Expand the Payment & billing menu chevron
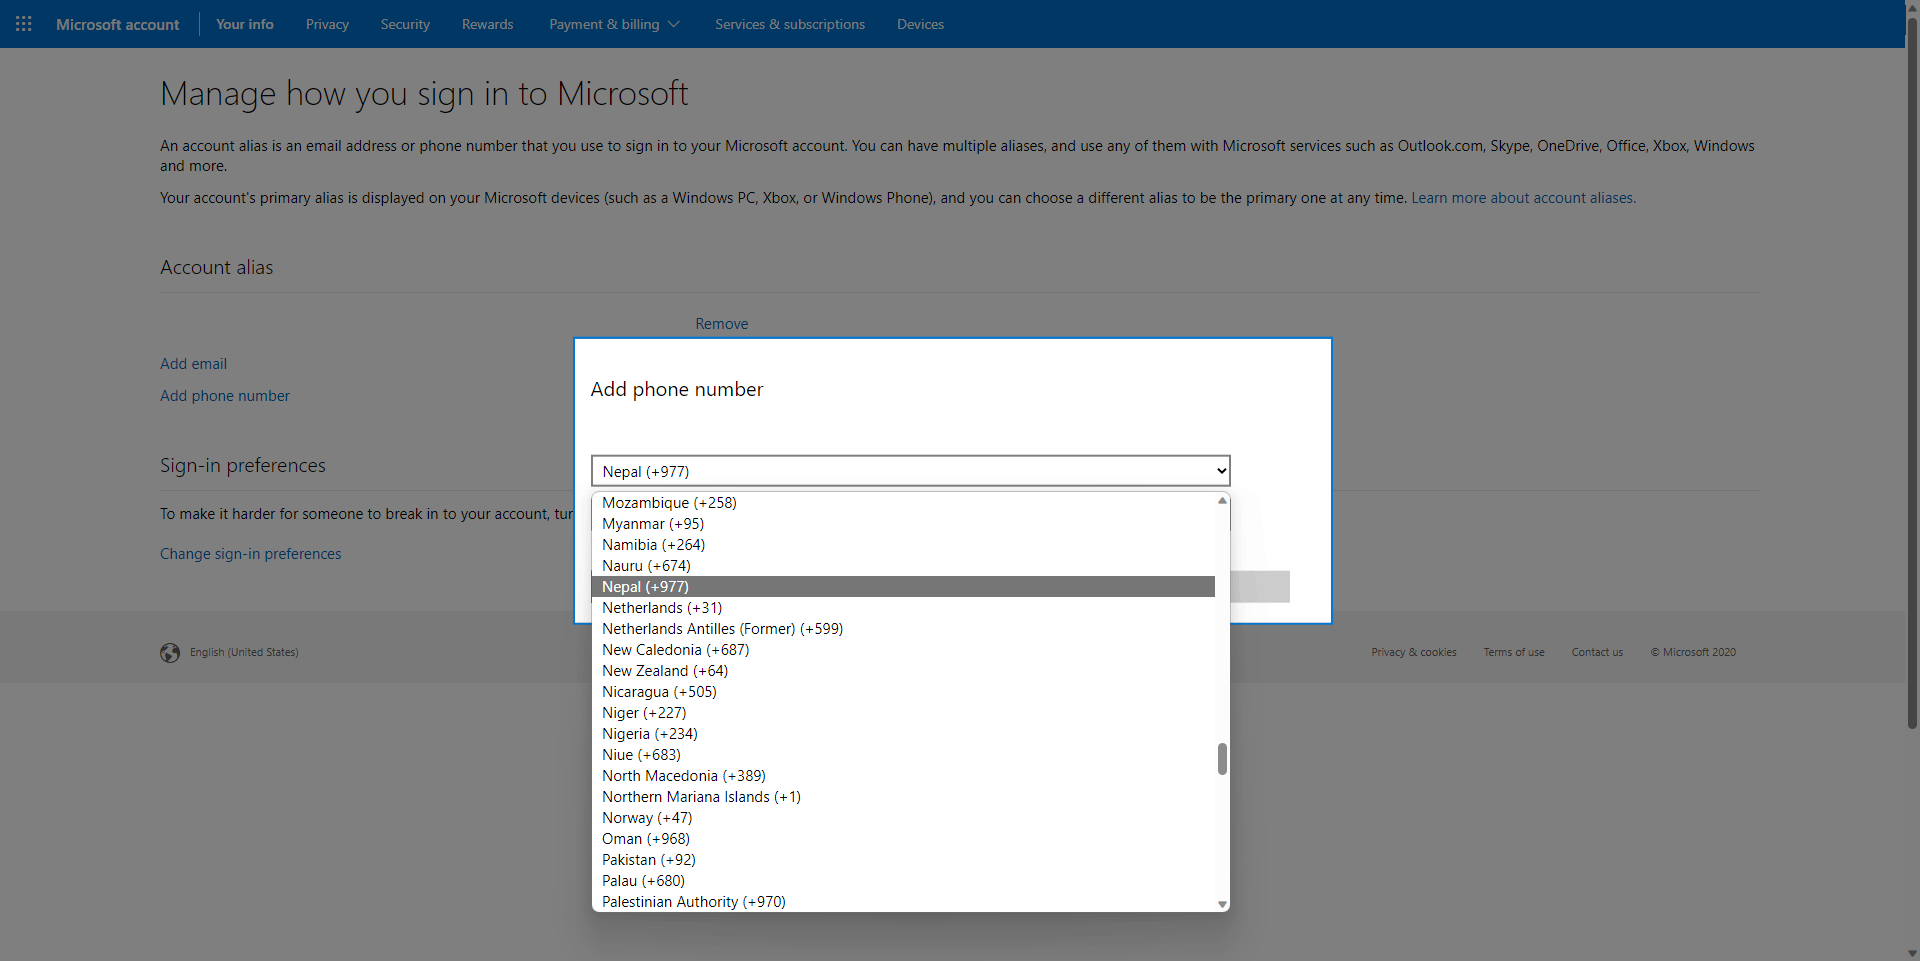 674,24
